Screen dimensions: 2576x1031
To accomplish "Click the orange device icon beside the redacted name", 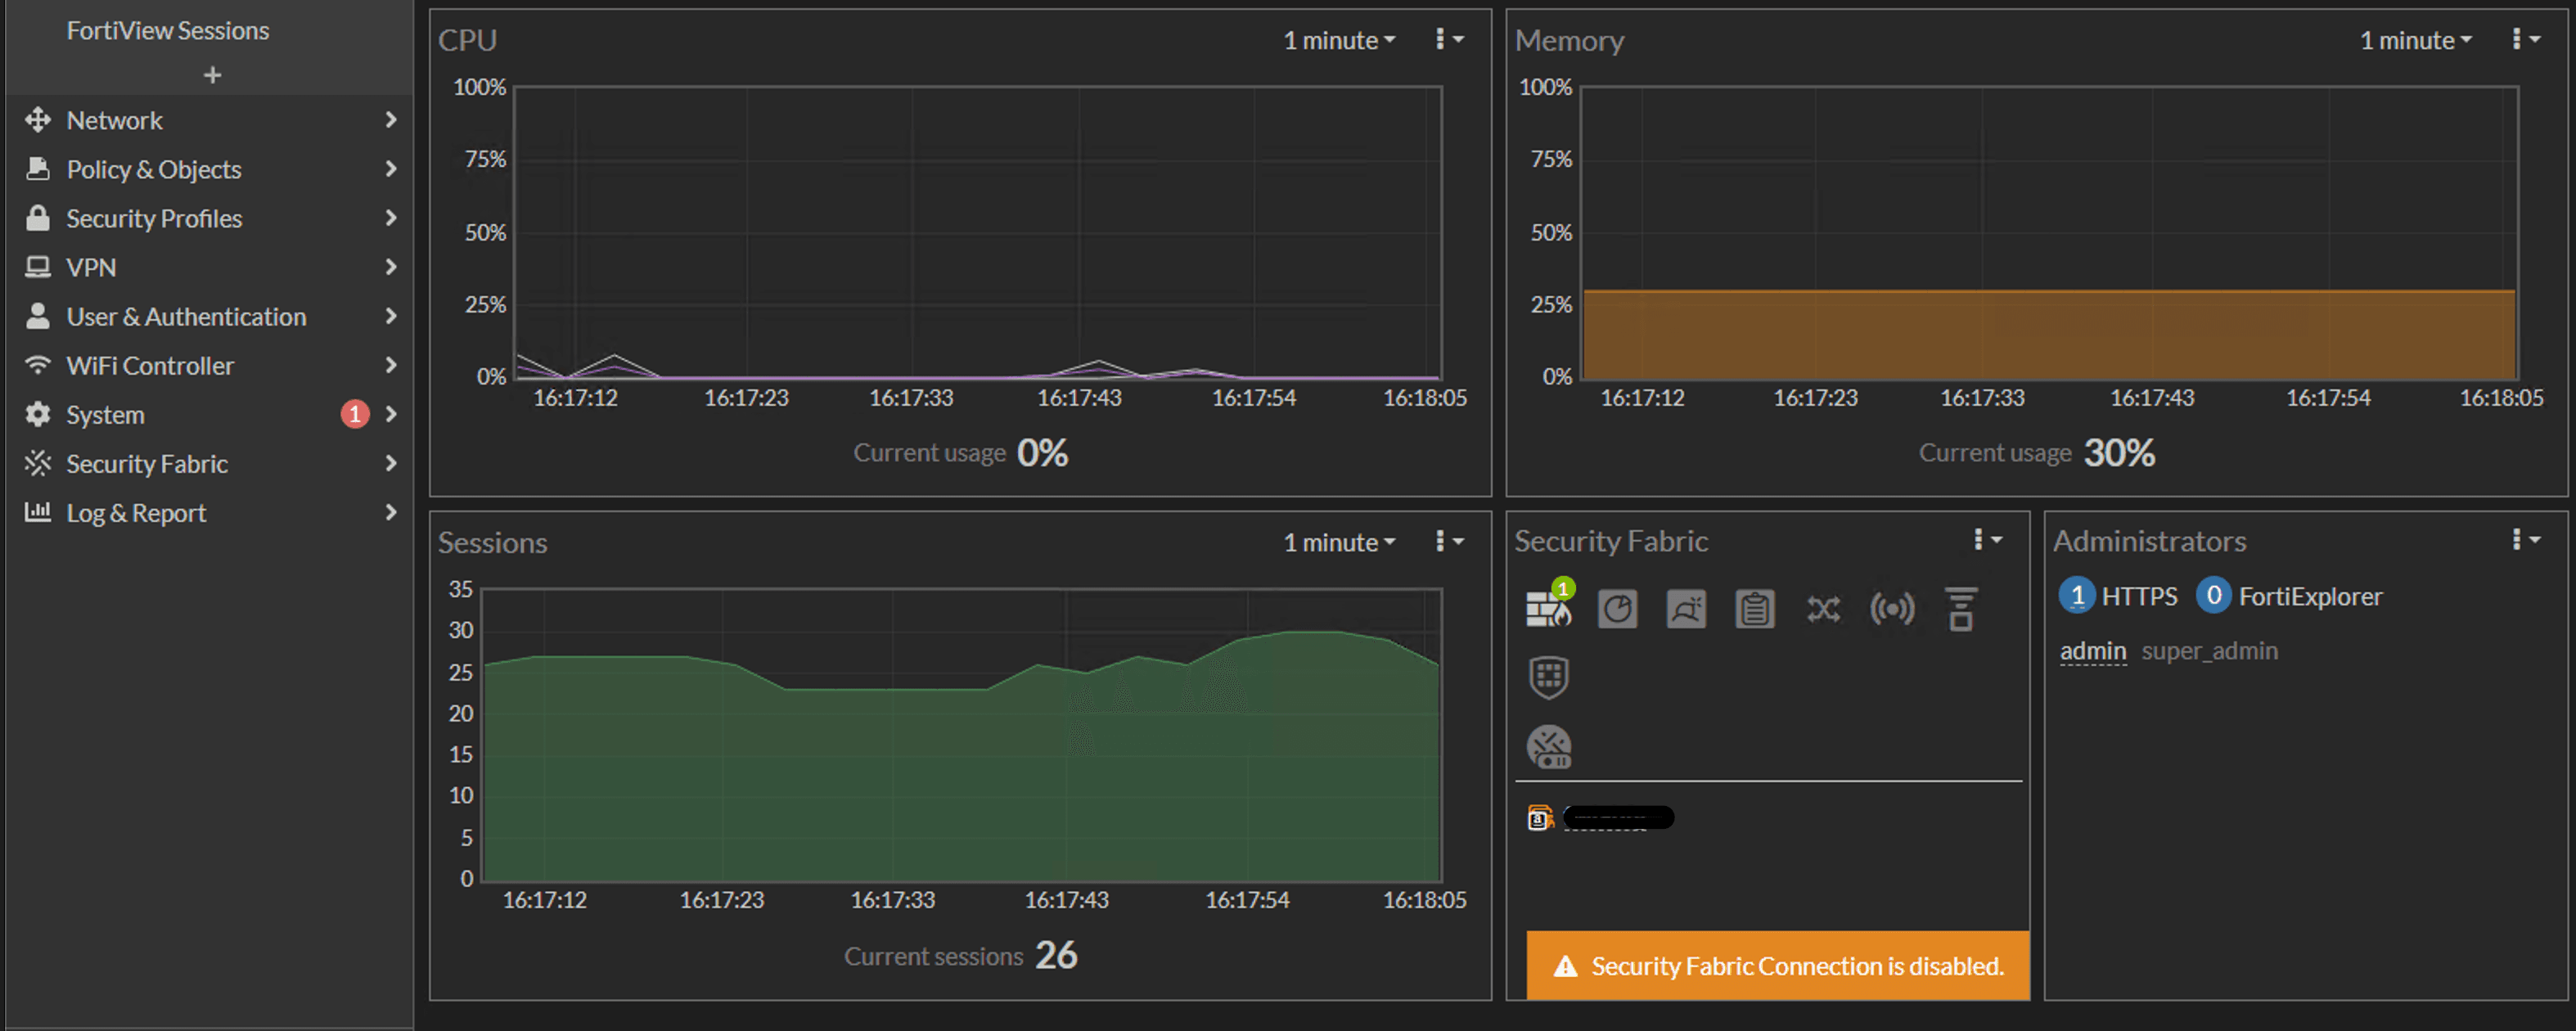I will tap(1540, 818).
